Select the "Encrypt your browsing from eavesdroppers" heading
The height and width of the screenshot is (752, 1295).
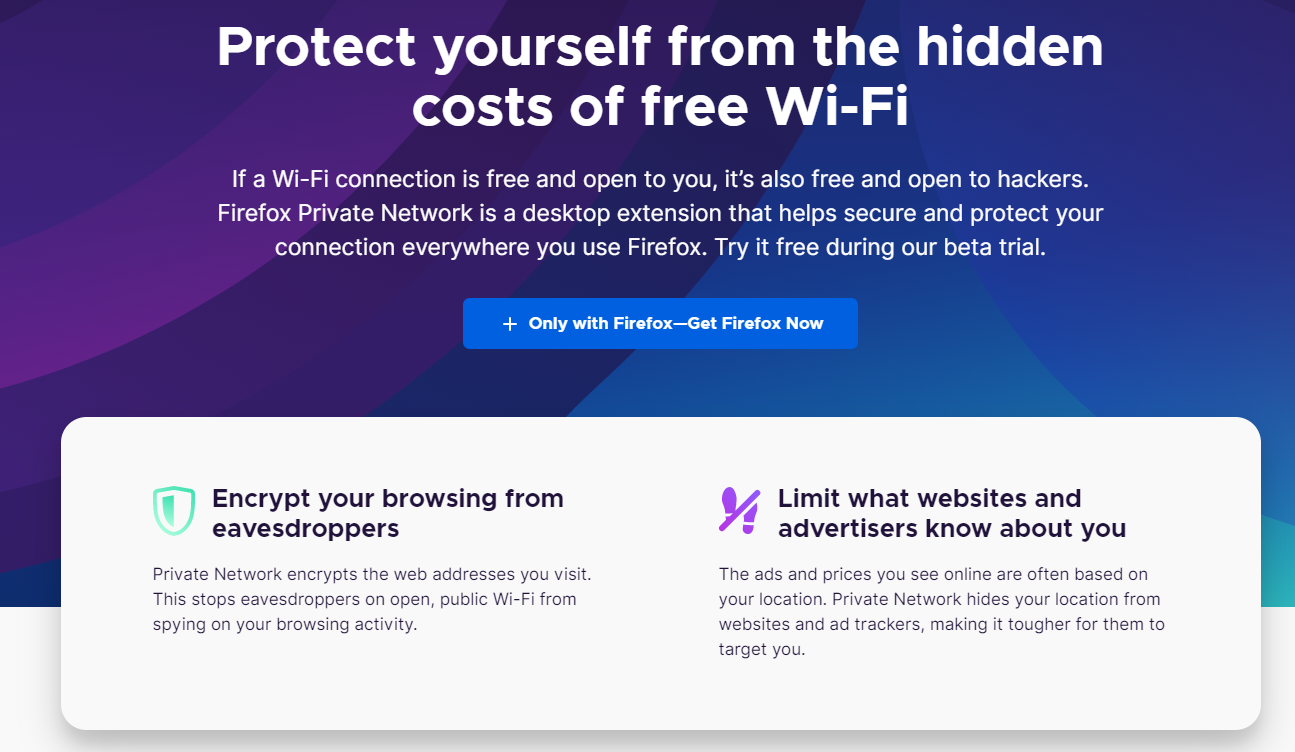point(388,513)
